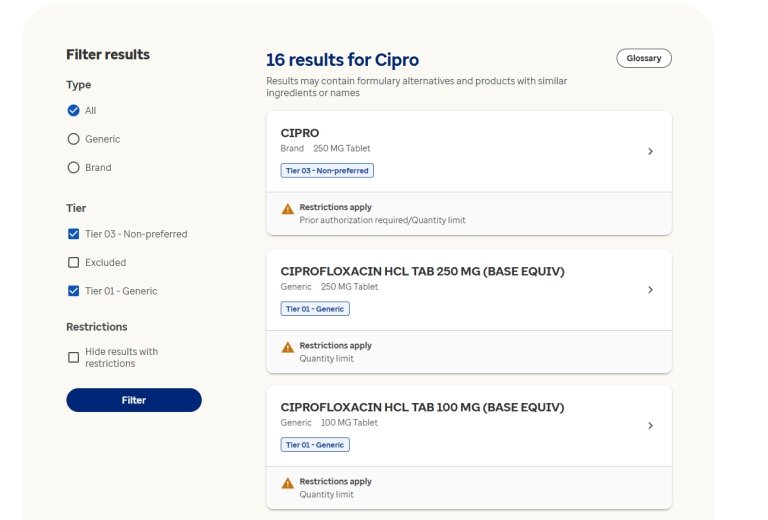
Task: Open the Glossary button
Action: [644, 59]
